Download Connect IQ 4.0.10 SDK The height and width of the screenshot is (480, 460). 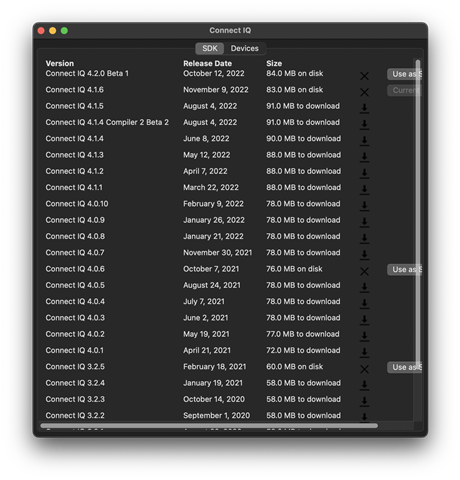(364, 206)
